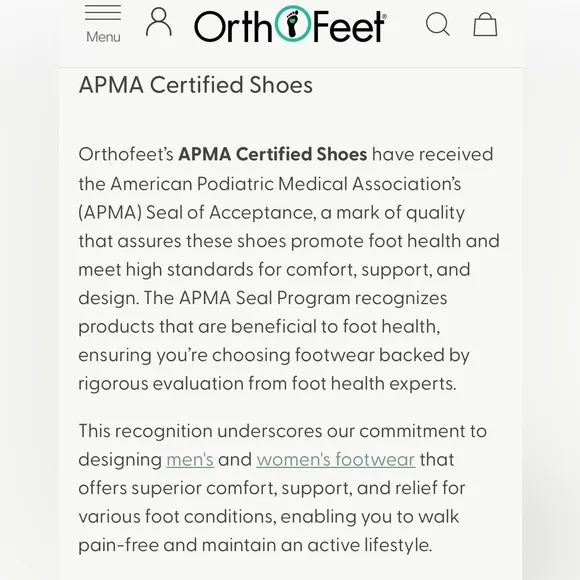Open the hamburger menu icon
This screenshot has height=580, width=580.
coord(103,13)
